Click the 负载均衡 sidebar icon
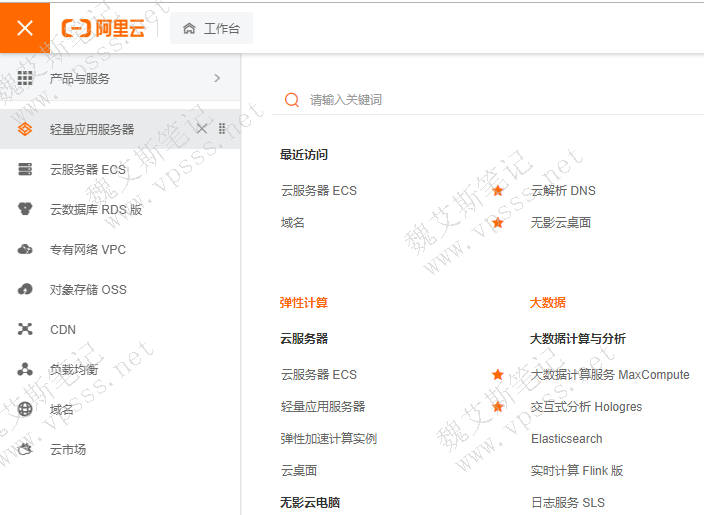The image size is (704, 515). tap(25, 369)
